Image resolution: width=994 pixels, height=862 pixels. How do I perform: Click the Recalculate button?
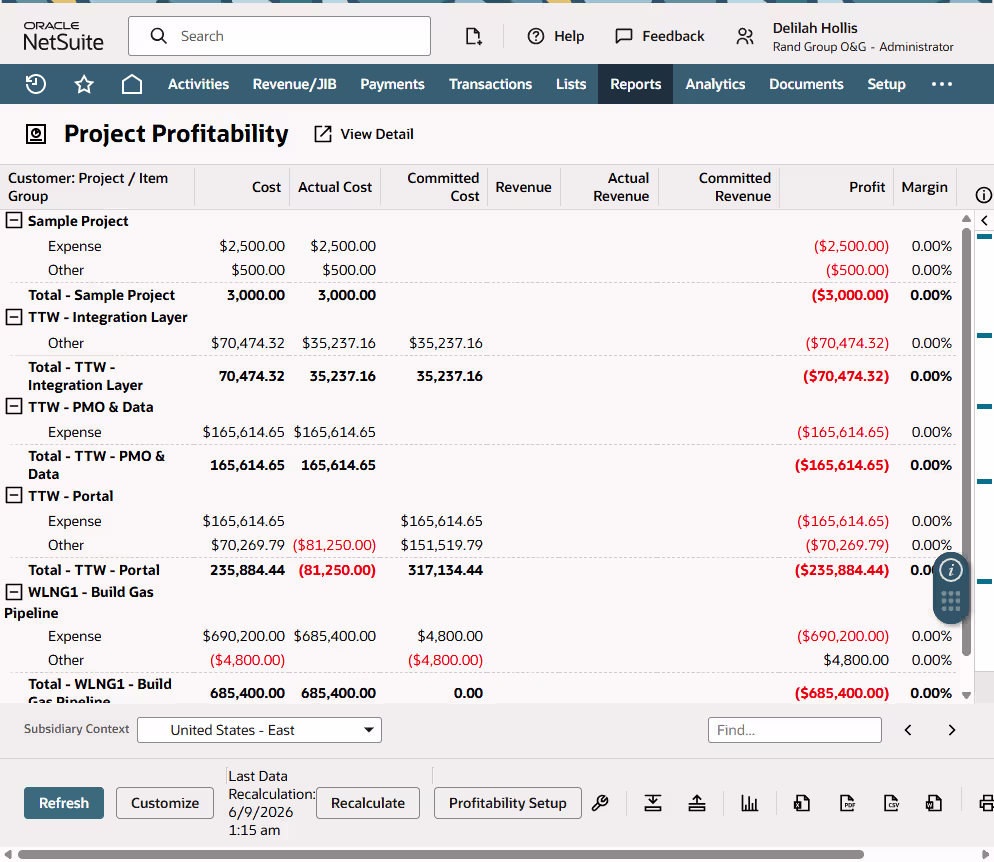pos(368,803)
